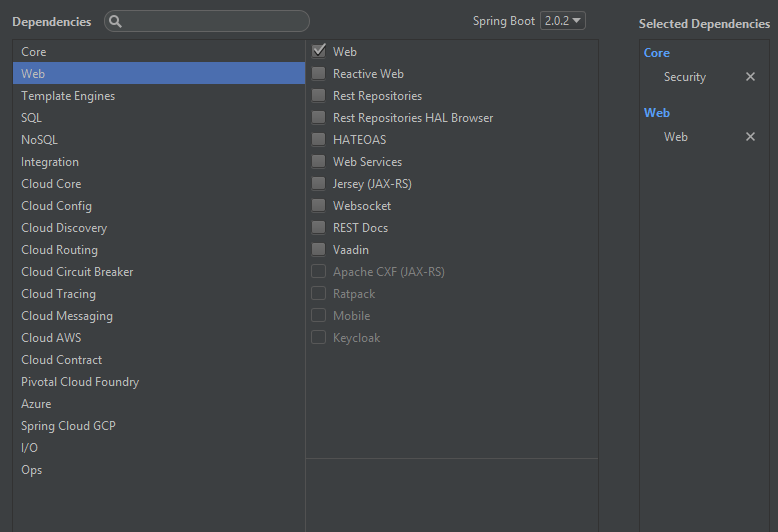The width and height of the screenshot is (778, 532).
Task: Select the Vaadin checkbox
Action: pos(319,249)
